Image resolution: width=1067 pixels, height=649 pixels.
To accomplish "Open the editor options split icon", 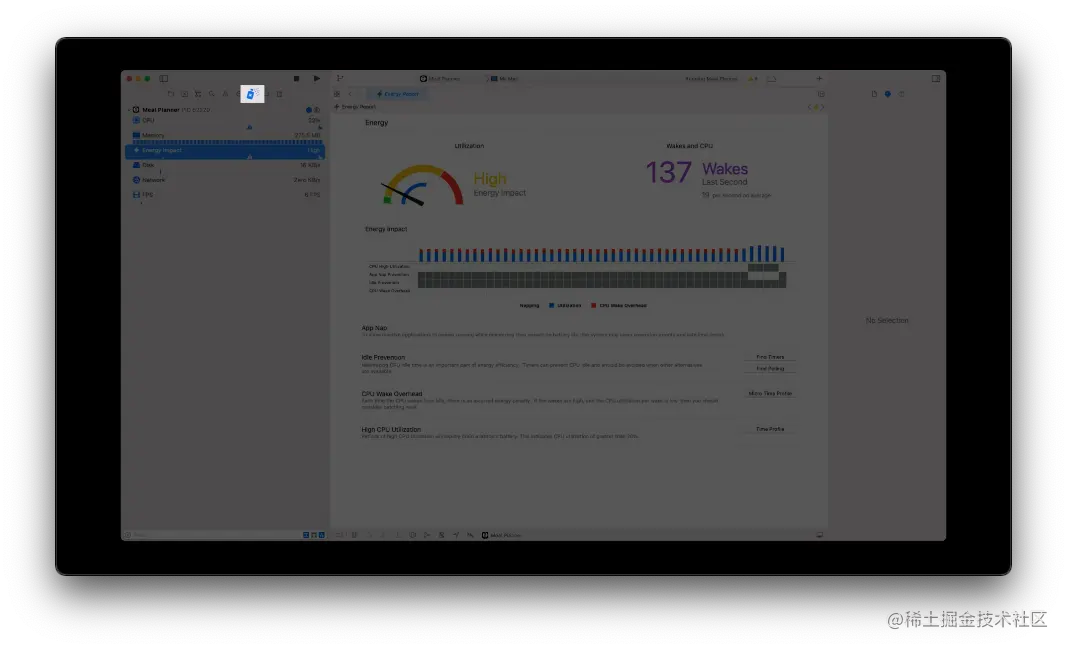I will [821, 94].
